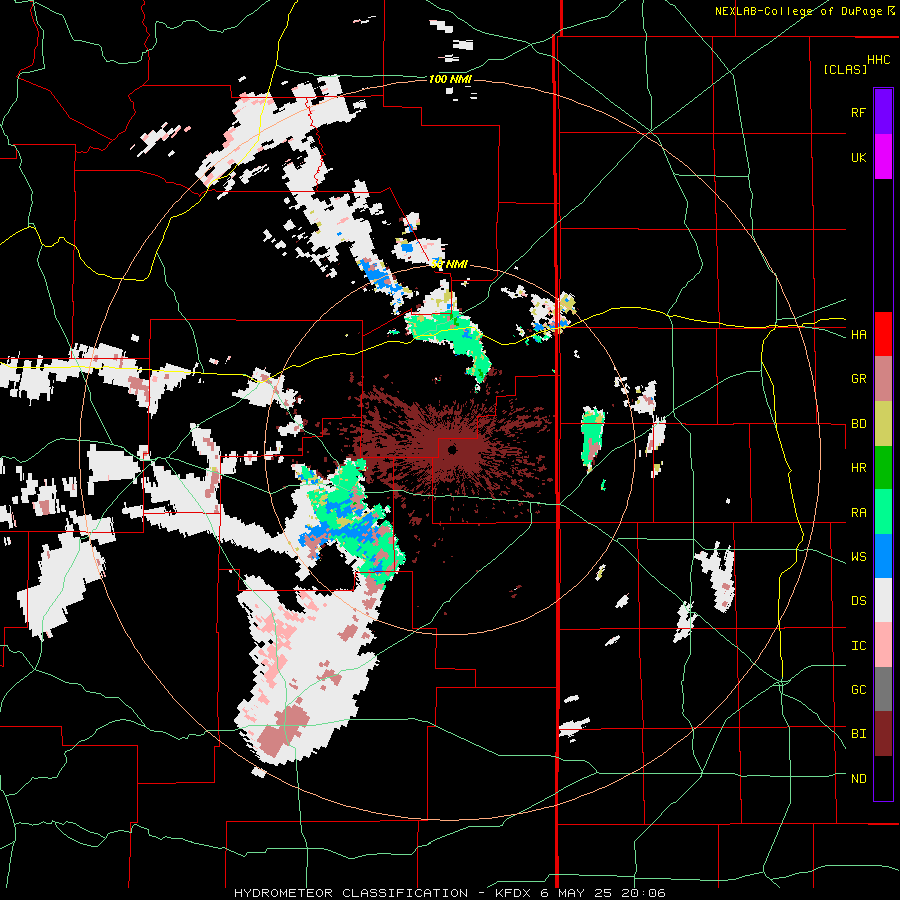This screenshot has height=900, width=900.
Task: Click the UK legend label
Action: [x=858, y=157]
